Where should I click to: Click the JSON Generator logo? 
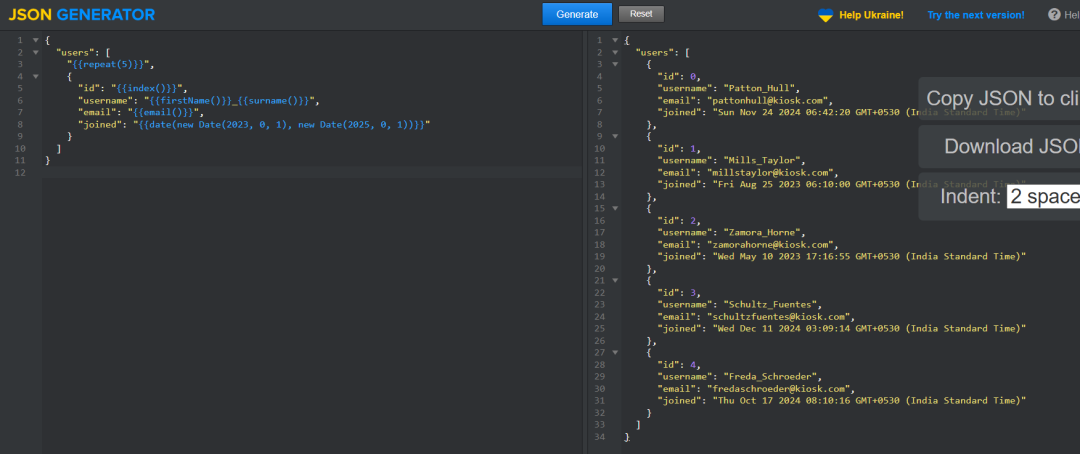coord(82,15)
